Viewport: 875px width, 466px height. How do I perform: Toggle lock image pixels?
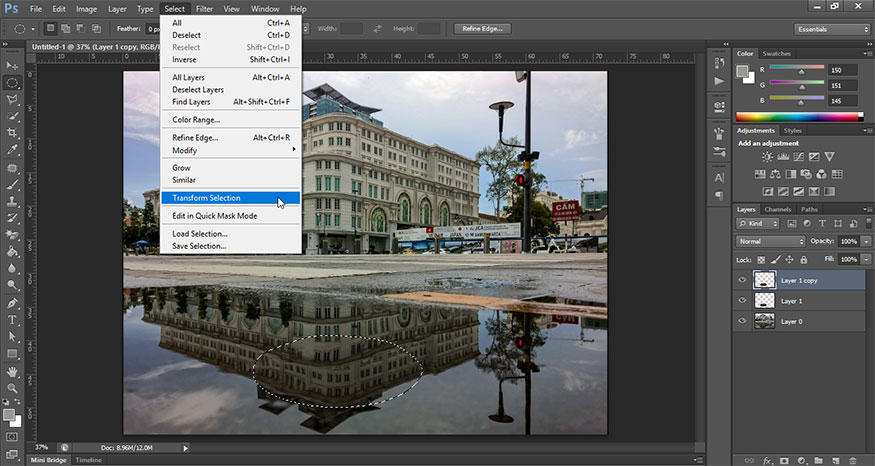(x=775, y=260)
